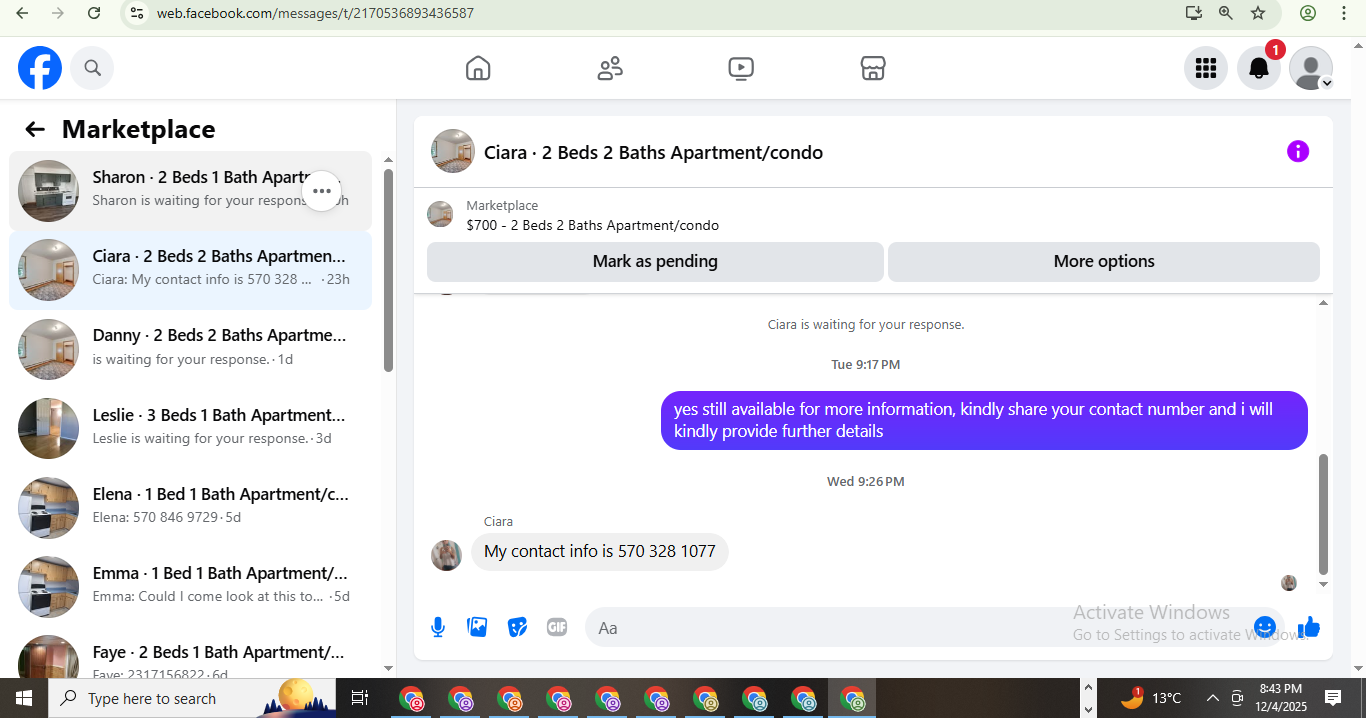
Task: Open Emma's 1 Bed 1 Bath conversation
Action: (x=190, y=586)
